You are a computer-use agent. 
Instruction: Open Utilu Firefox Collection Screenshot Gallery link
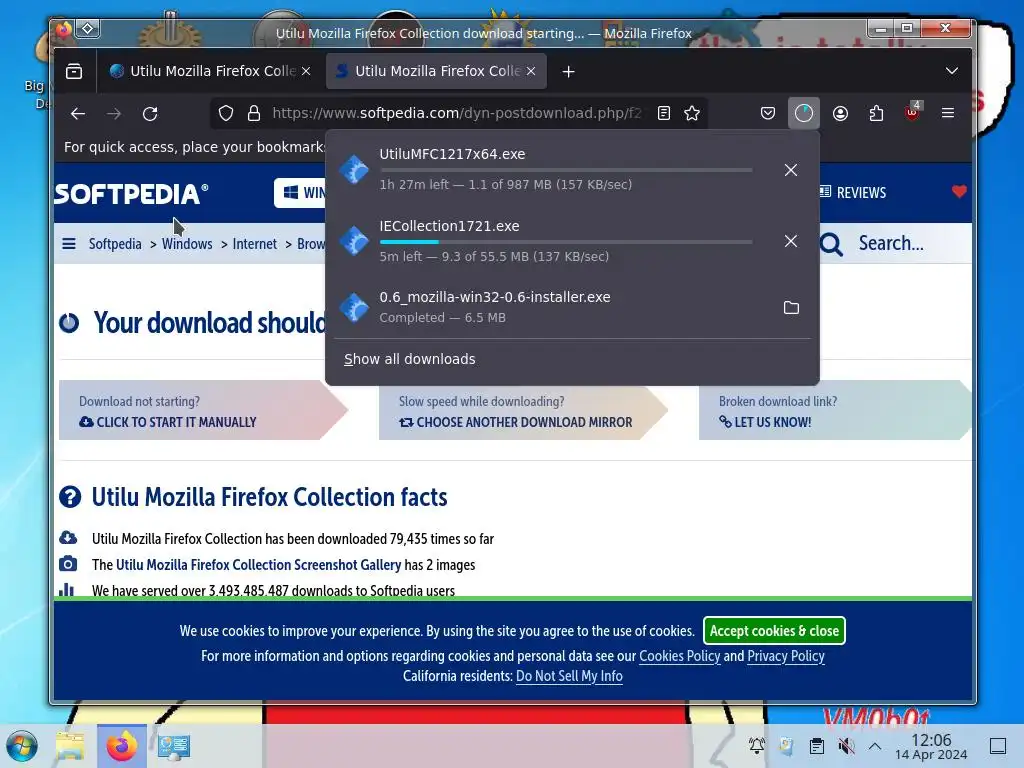point(259,565)
